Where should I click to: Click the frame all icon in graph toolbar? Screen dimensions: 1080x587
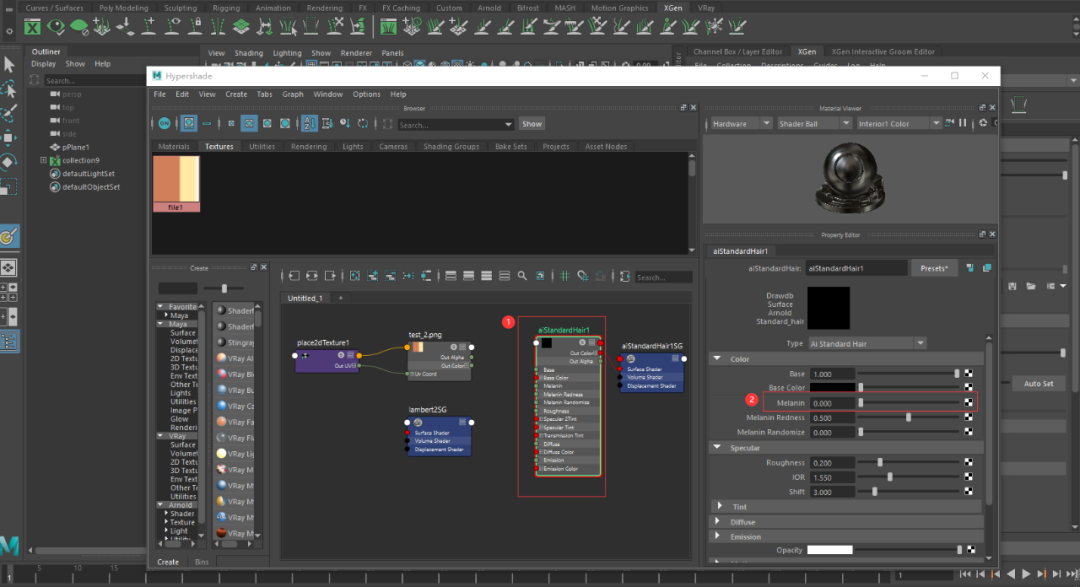[355, 276]
